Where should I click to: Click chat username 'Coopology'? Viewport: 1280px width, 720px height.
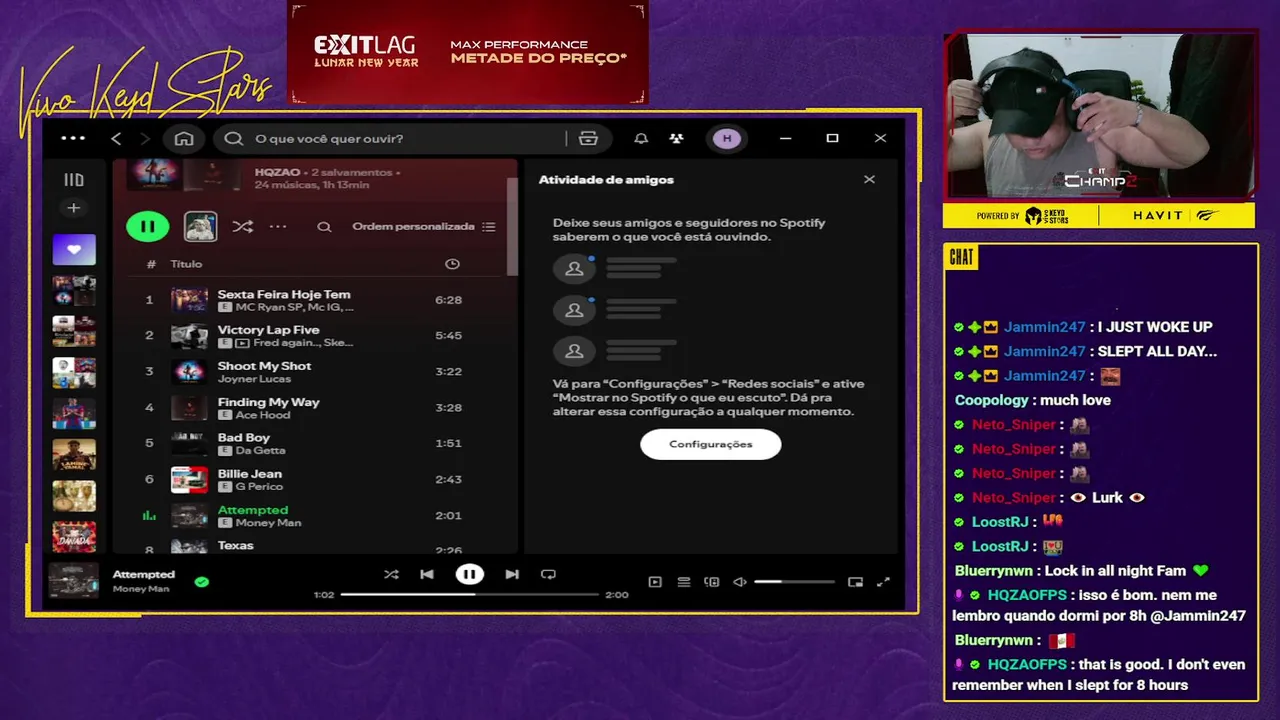click(x=991, y=400)
